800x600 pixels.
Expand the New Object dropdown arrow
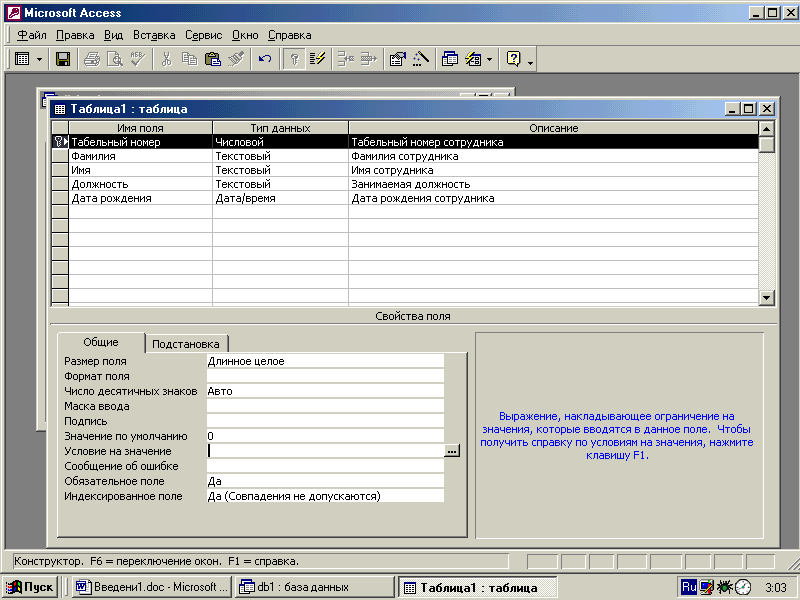489,59
